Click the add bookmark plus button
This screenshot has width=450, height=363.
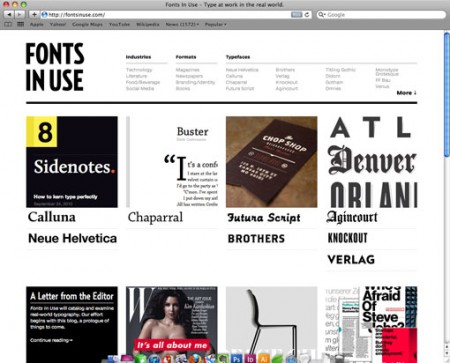34,15
